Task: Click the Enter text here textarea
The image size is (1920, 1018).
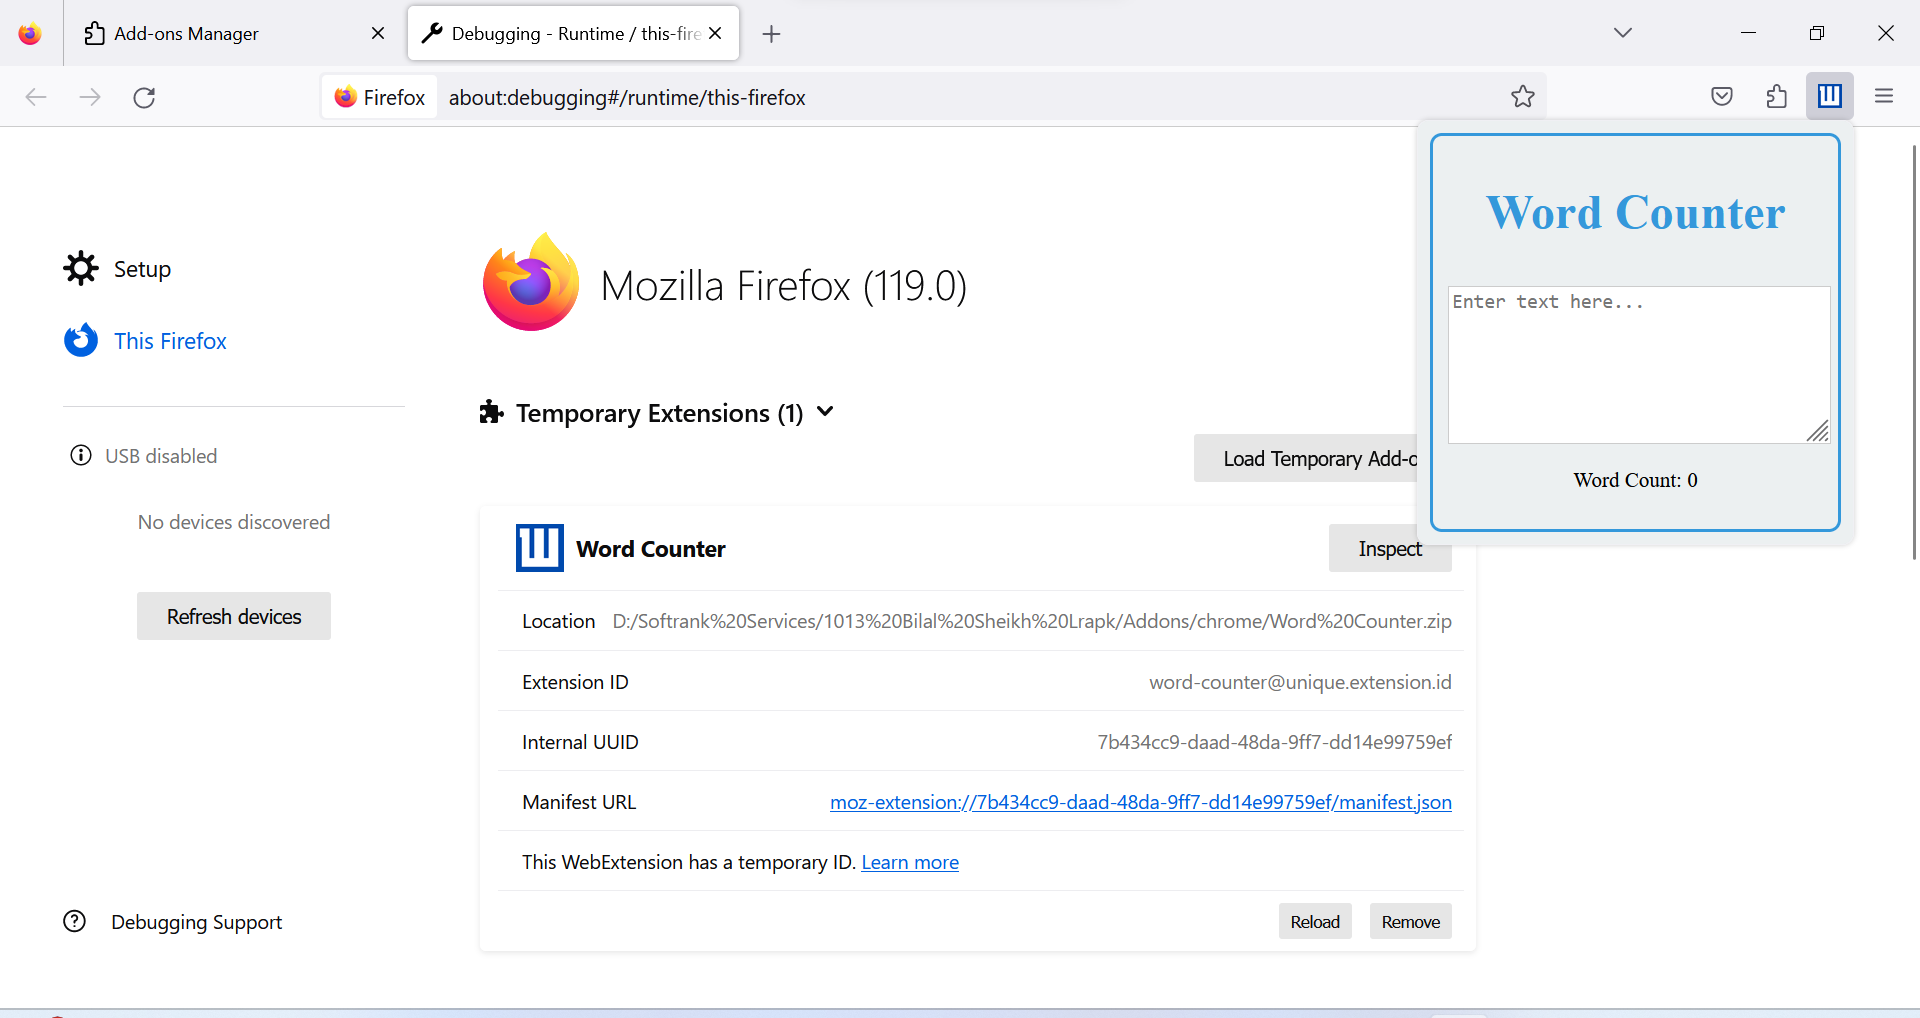Action: point(1639,365)
